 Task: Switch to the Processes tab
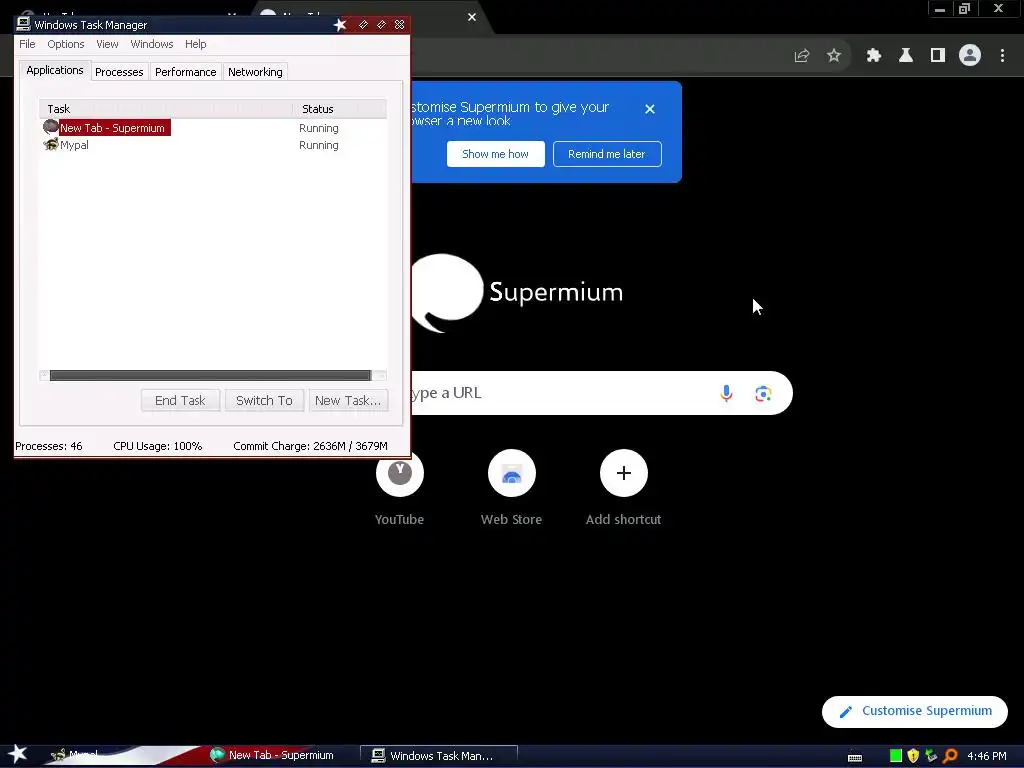(119, 72)
